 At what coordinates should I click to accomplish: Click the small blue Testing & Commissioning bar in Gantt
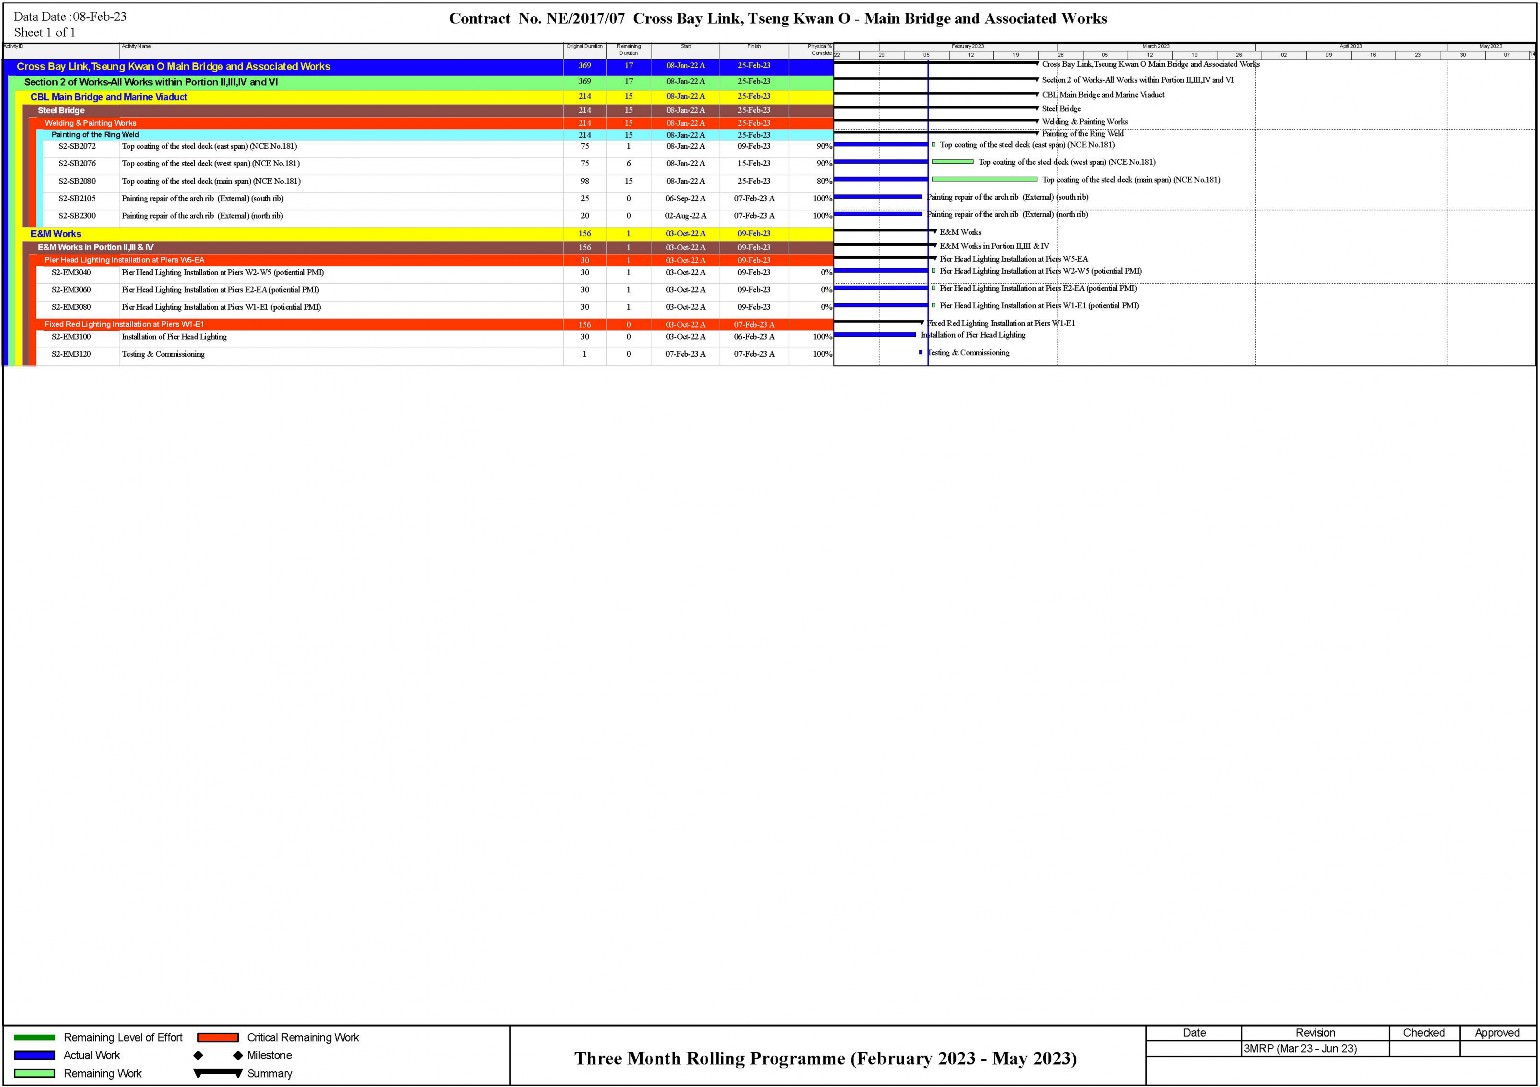tap(920, 352)
